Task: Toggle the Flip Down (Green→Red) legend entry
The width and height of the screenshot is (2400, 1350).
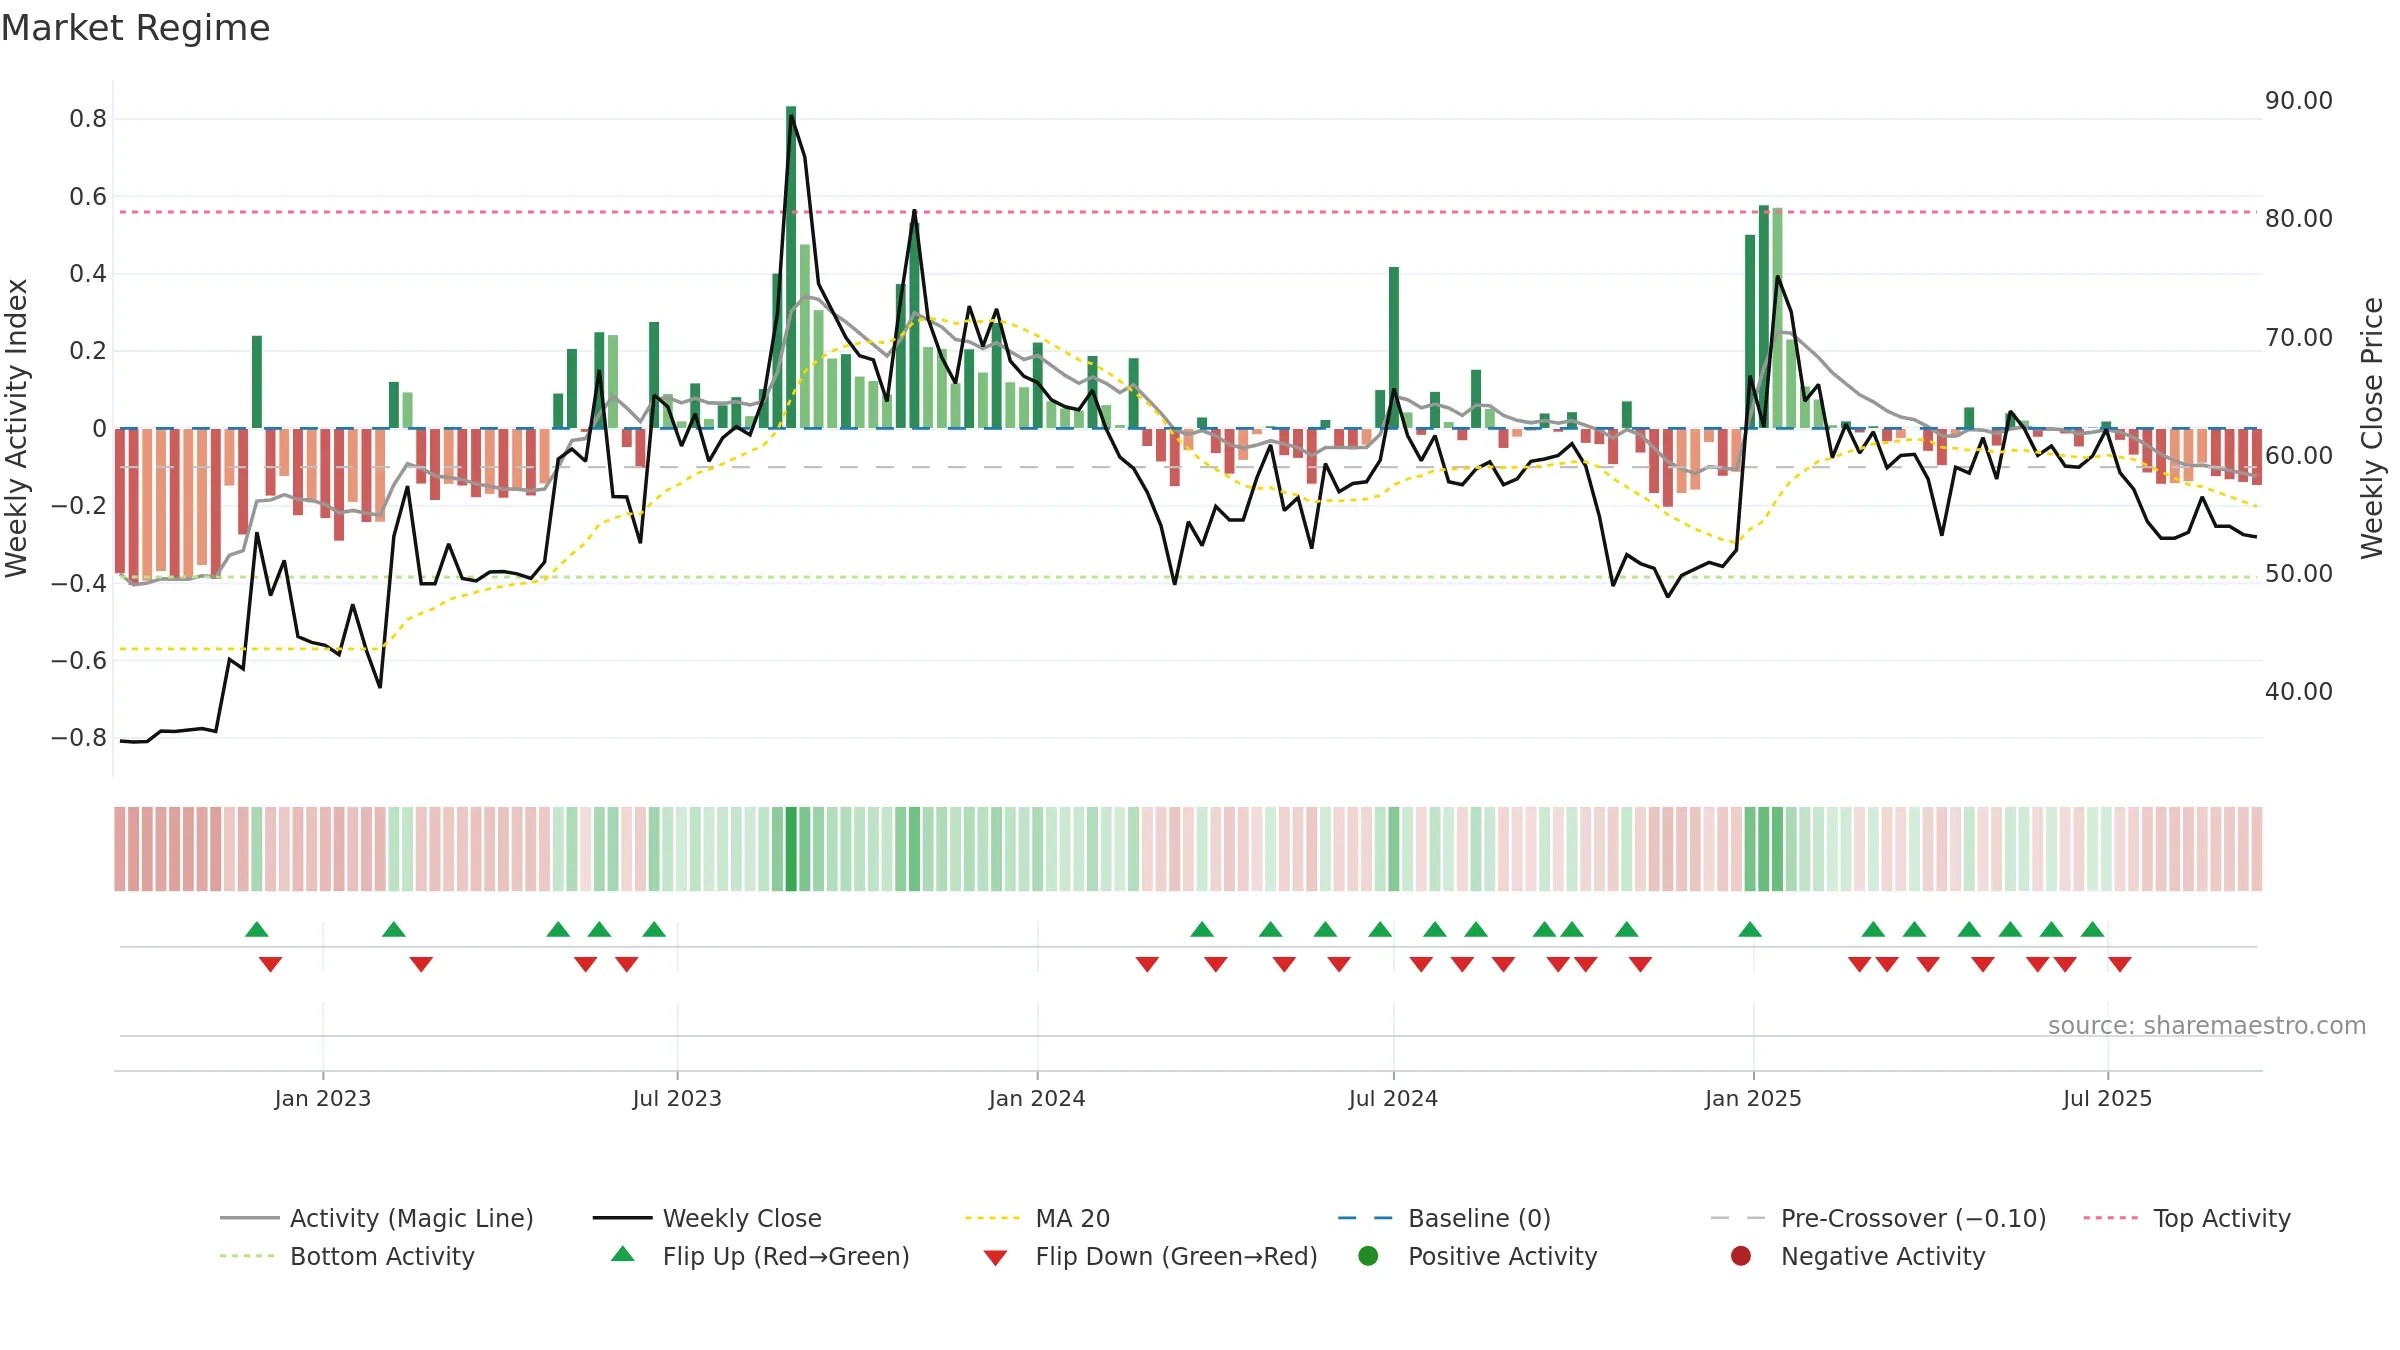Action: [x=1150, y=1256]
